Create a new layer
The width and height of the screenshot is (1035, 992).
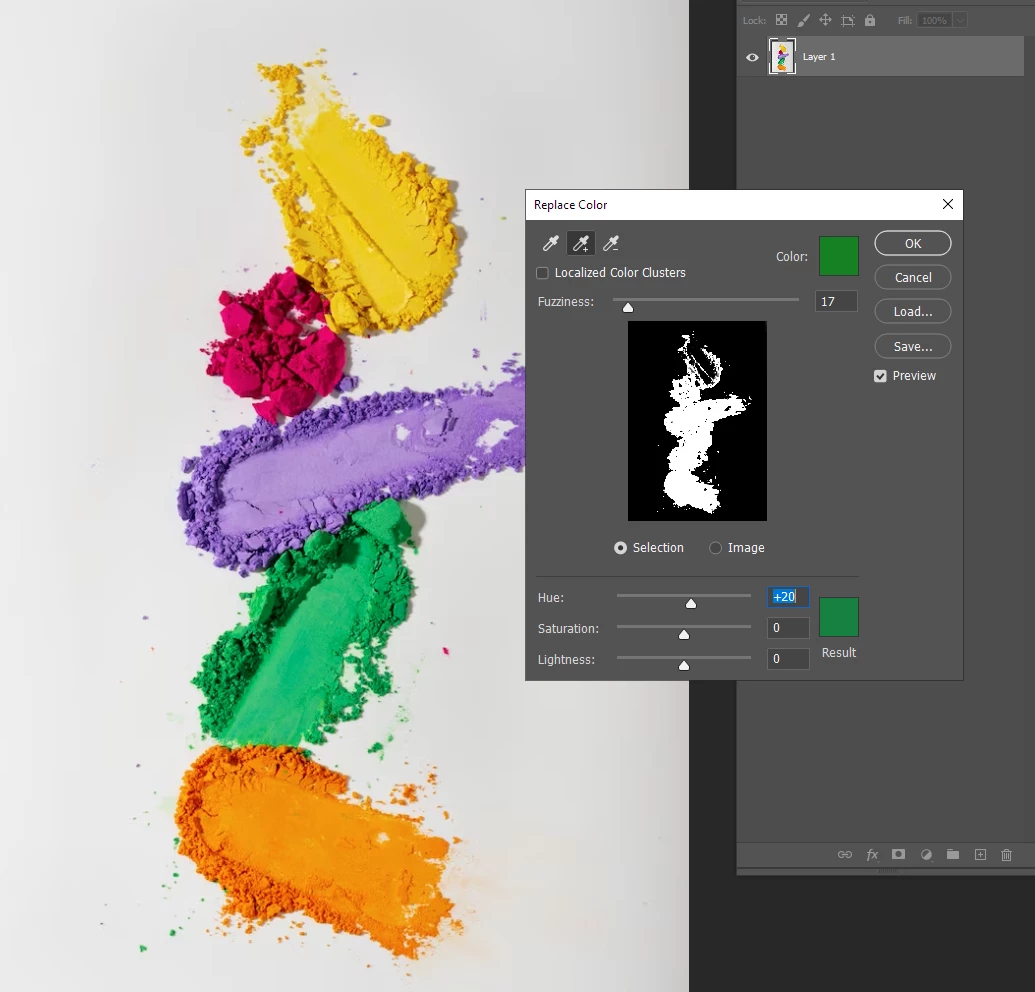pyautogui.click(x=980, y=854)
